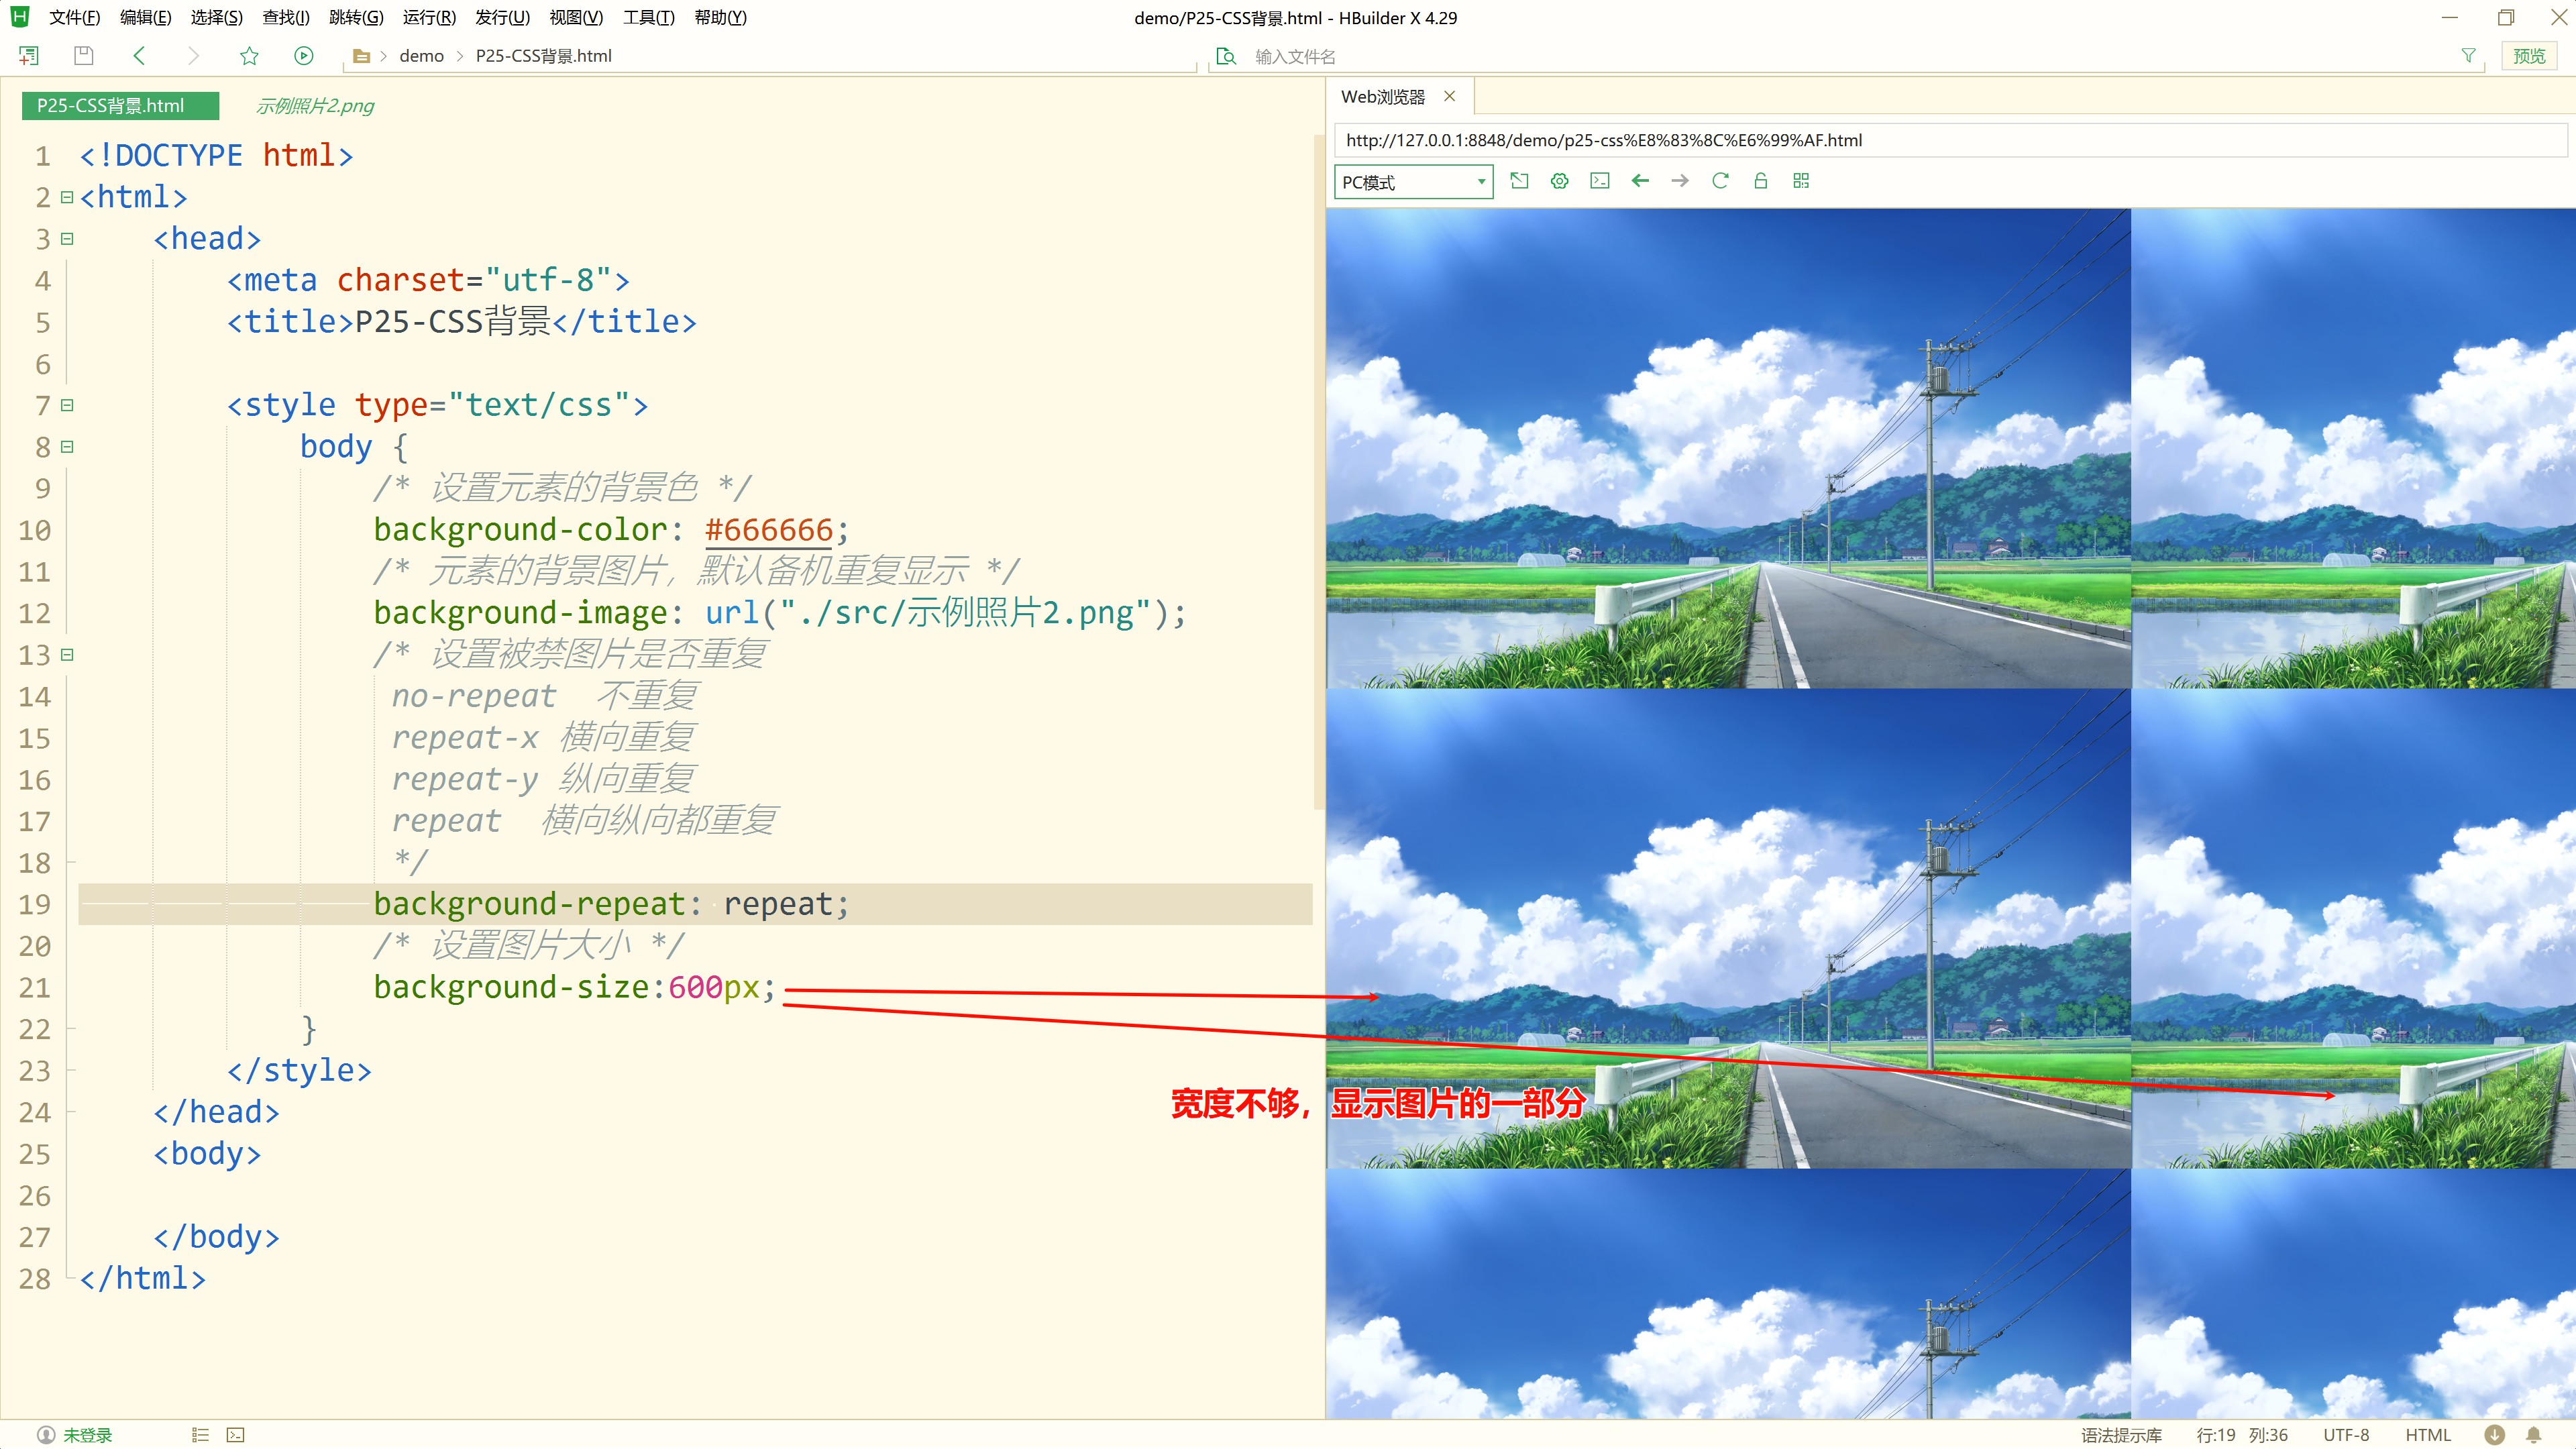
Task: Collapse the style tag fold marker
Action: click(x=67, y=405)
